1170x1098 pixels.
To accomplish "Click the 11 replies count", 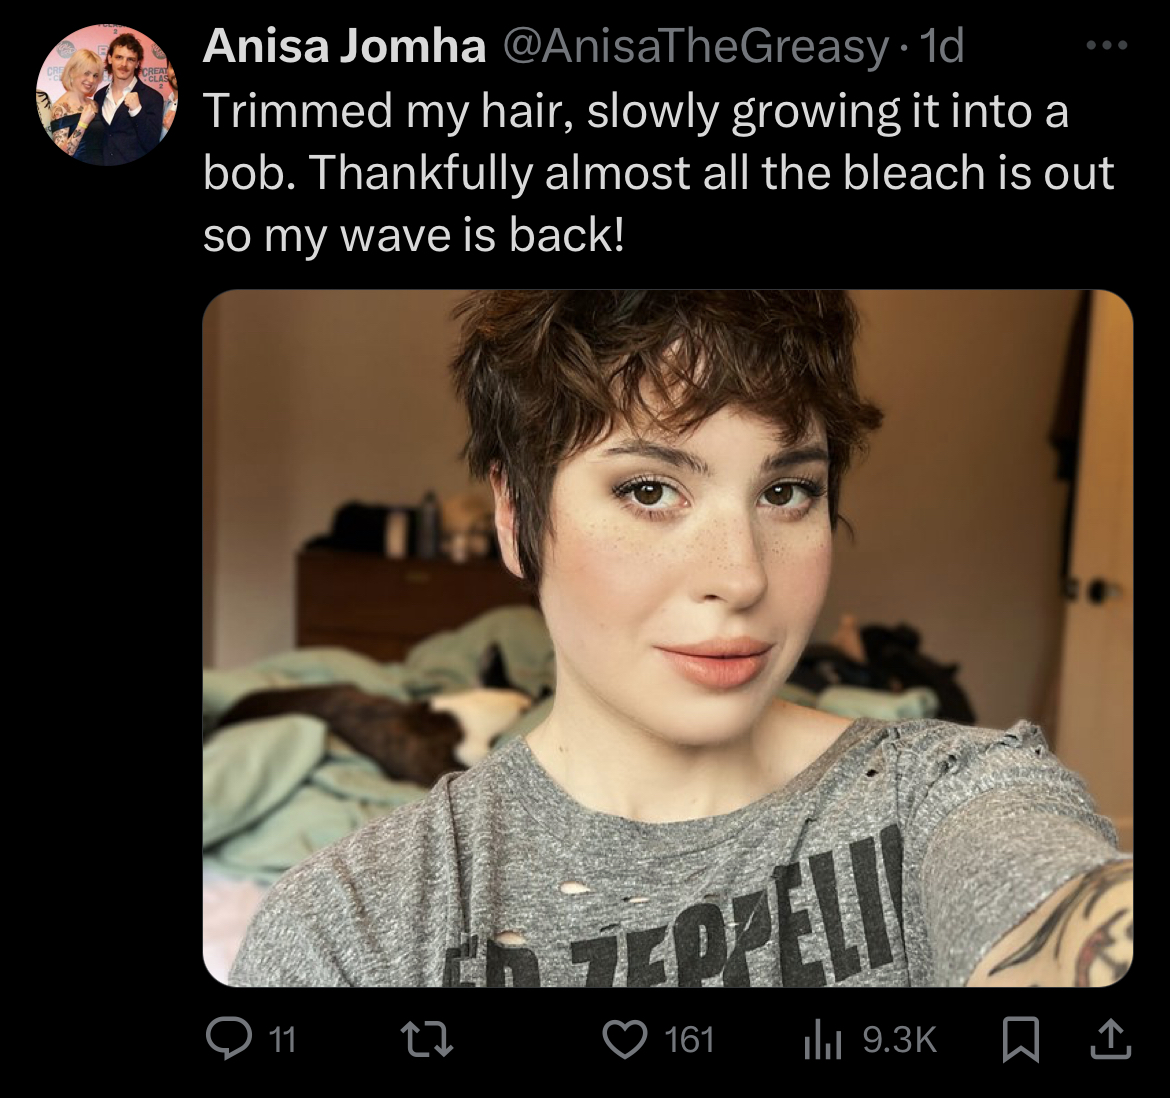I will tap(281, 1040).
